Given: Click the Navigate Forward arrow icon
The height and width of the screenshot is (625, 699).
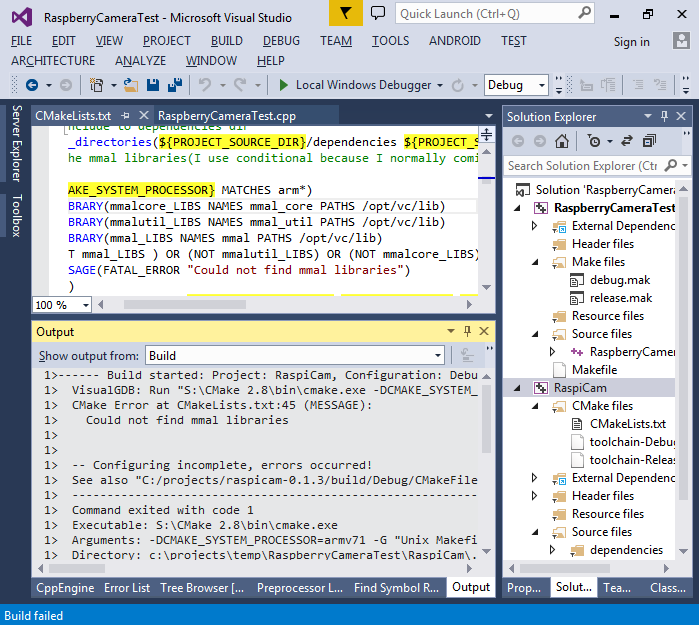Looking at the screenshot, I should (x=66, y=85).
